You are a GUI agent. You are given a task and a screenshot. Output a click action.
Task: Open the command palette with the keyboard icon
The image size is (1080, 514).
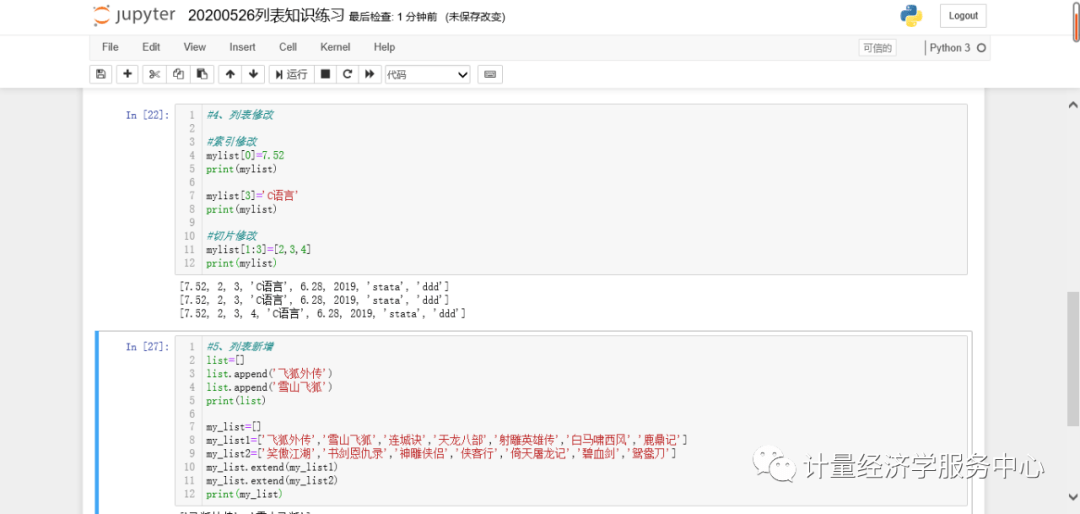tap(490, 74)
